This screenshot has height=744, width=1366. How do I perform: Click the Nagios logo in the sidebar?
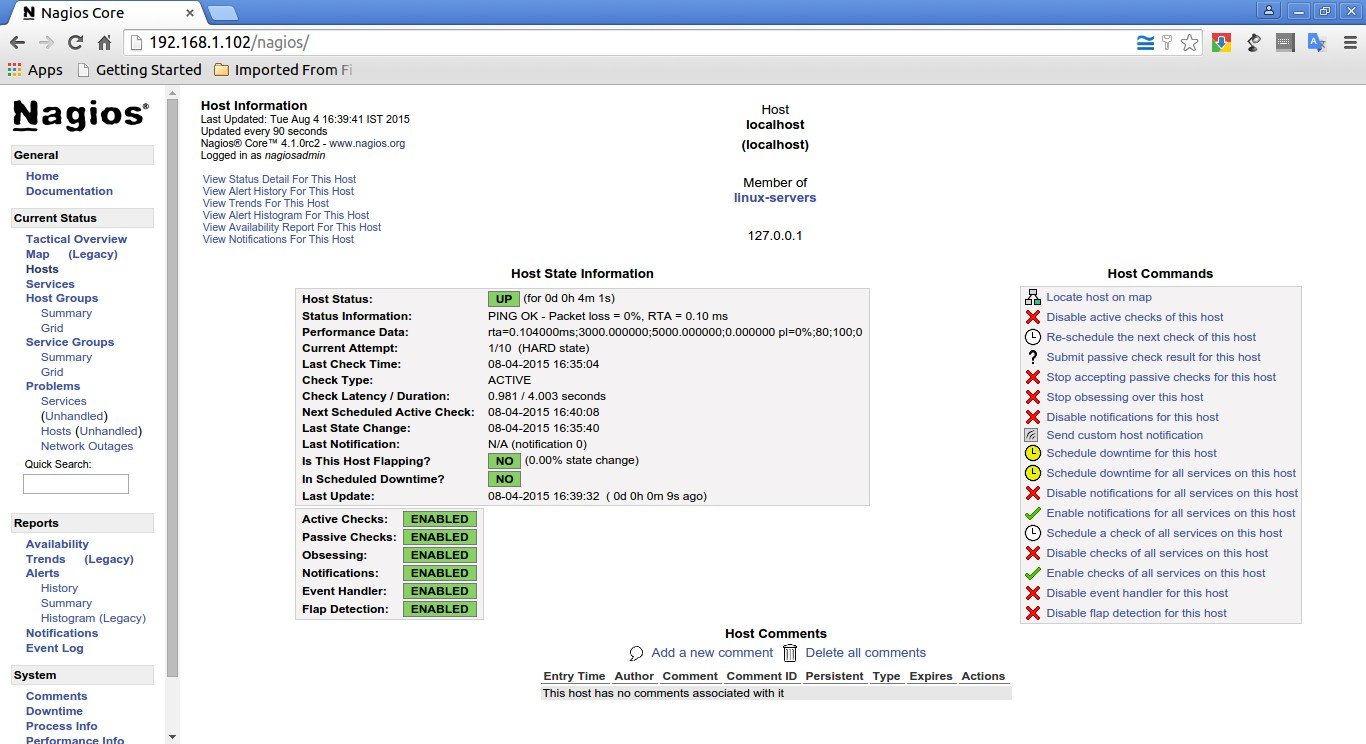pos(80,115)
